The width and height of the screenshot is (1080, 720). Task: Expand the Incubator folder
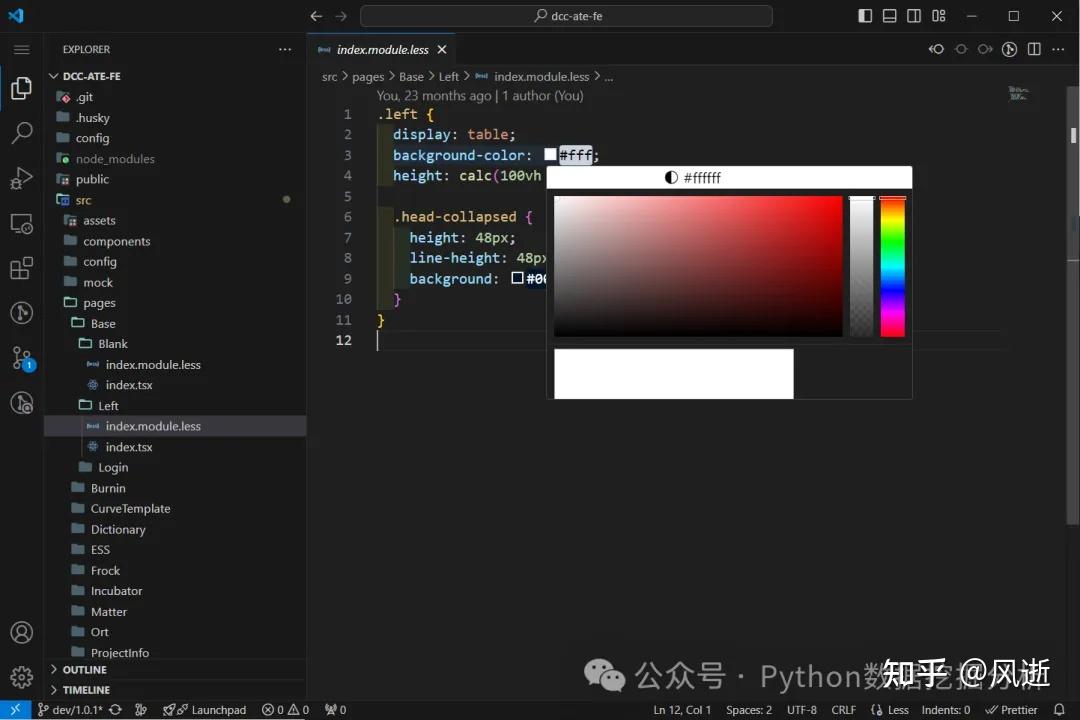coord(176,590)
